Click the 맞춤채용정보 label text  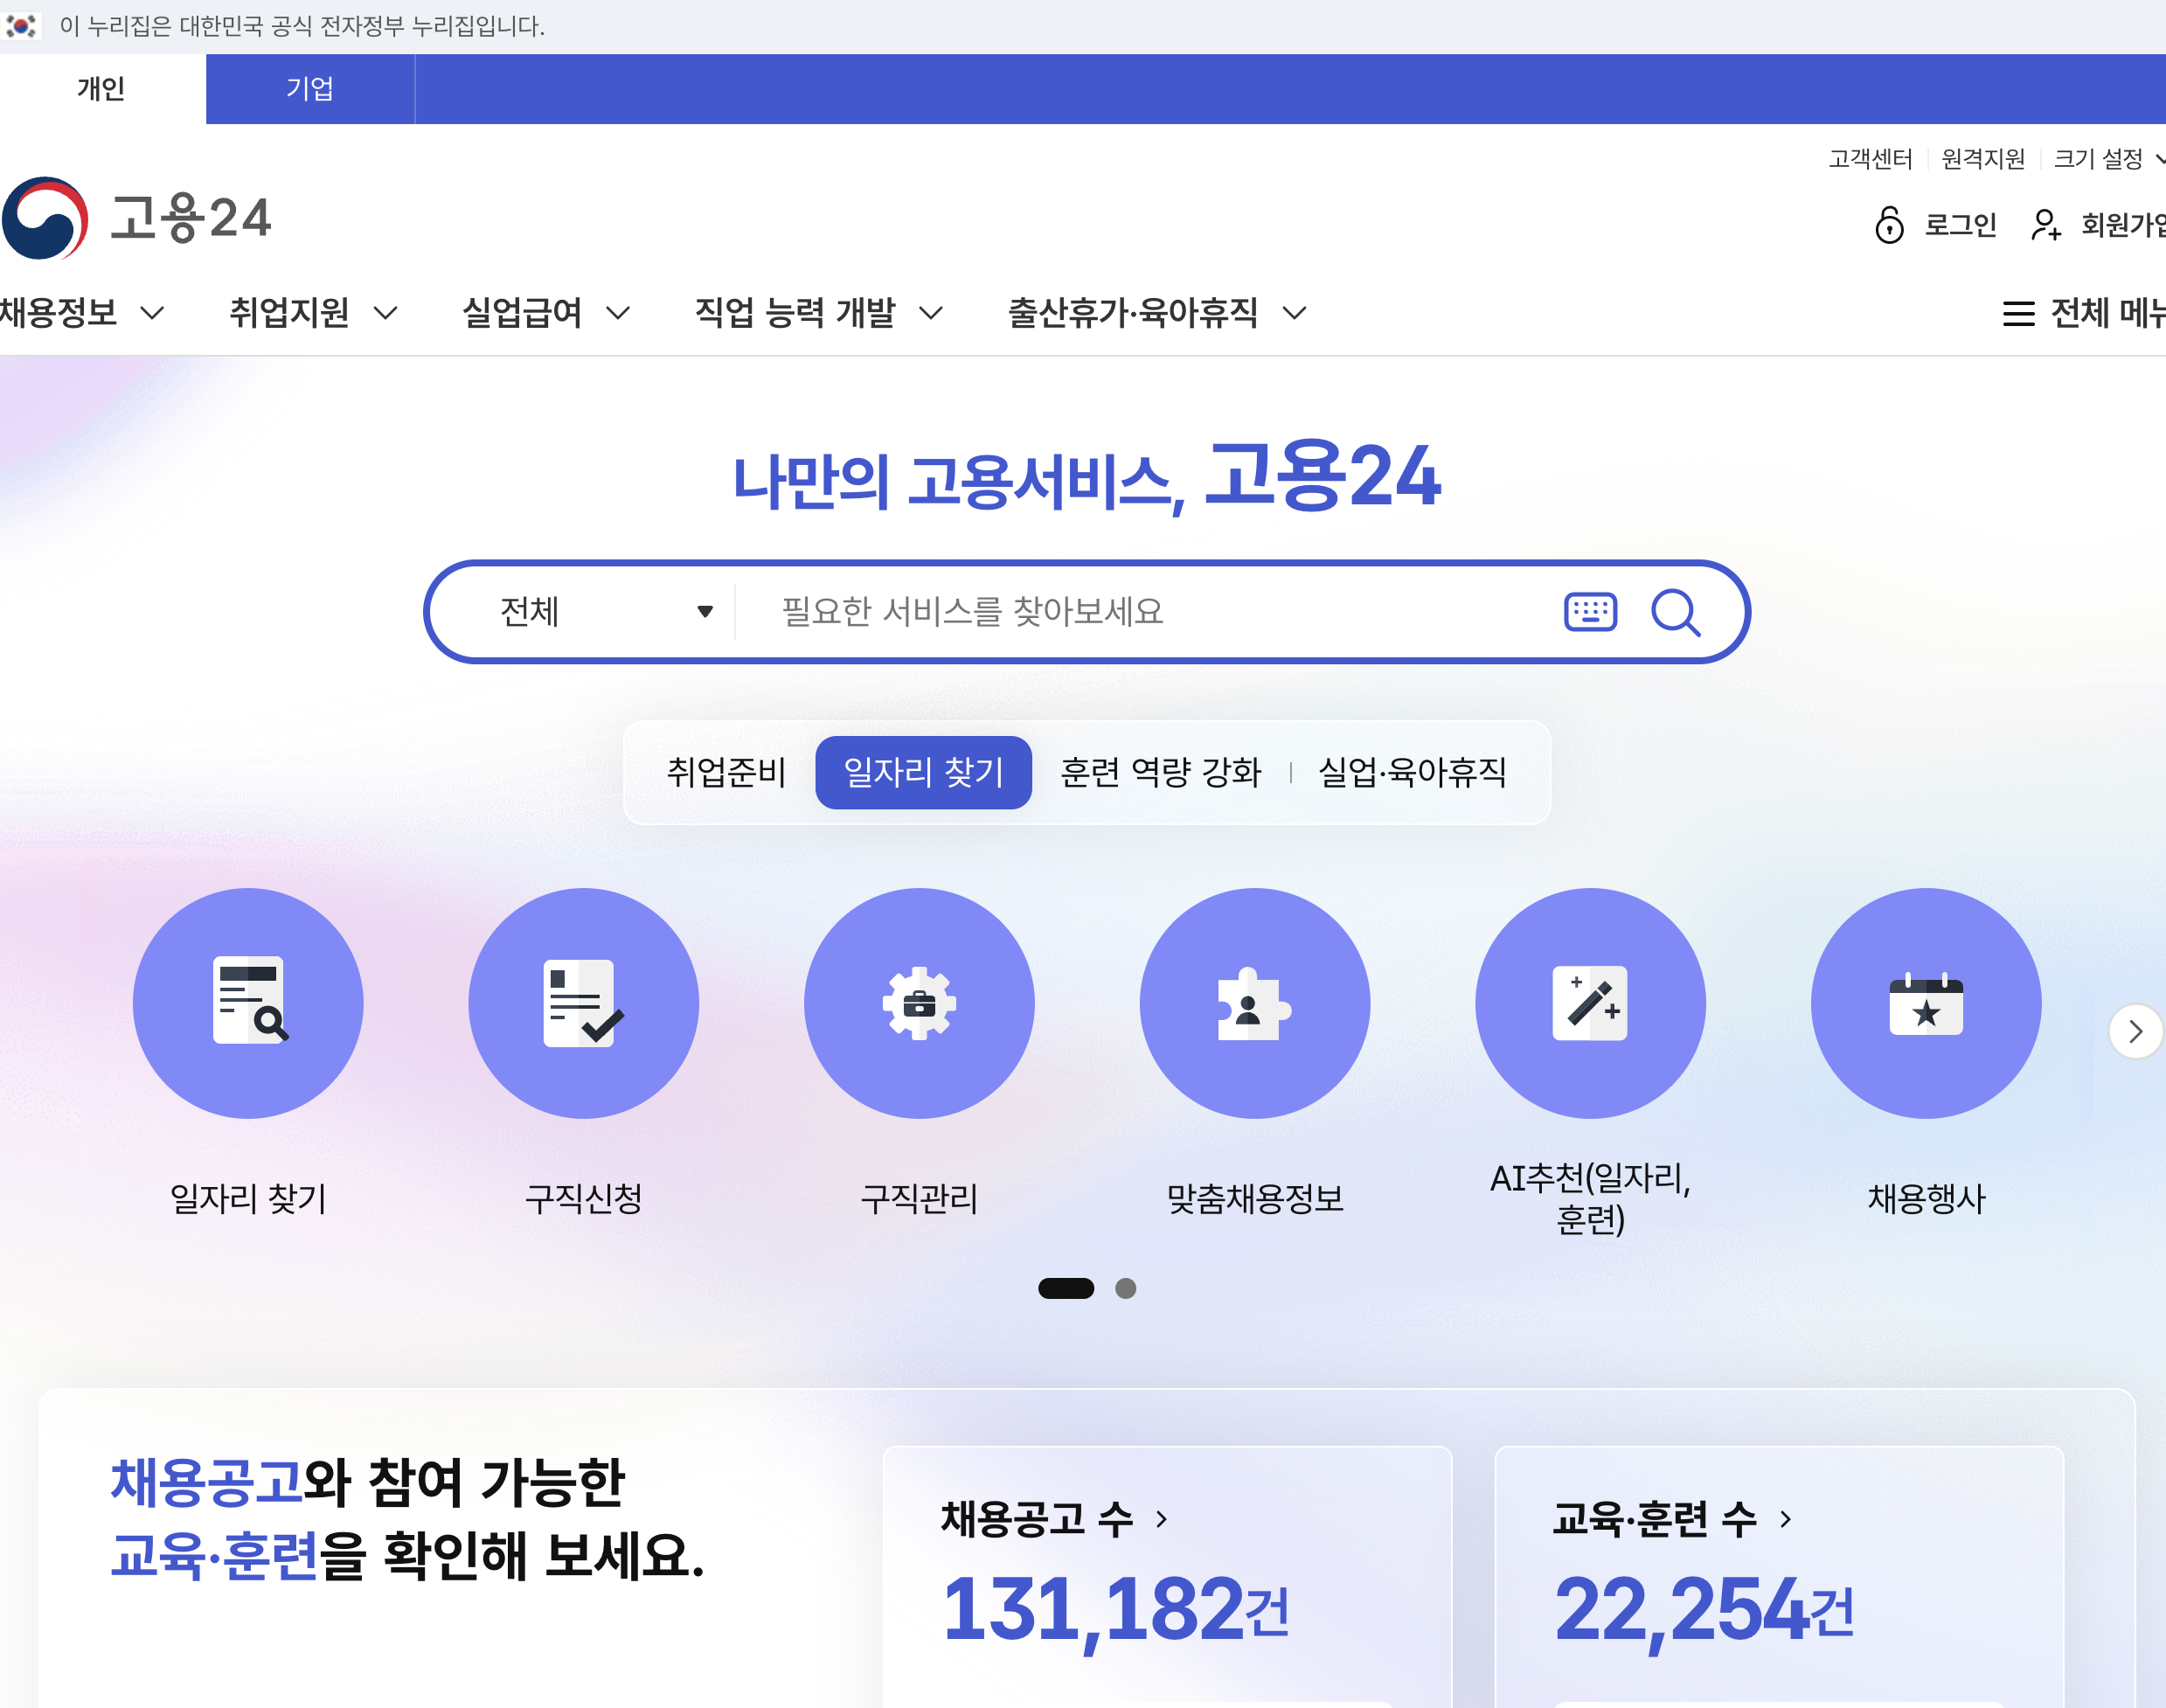coord(1255,1198)
